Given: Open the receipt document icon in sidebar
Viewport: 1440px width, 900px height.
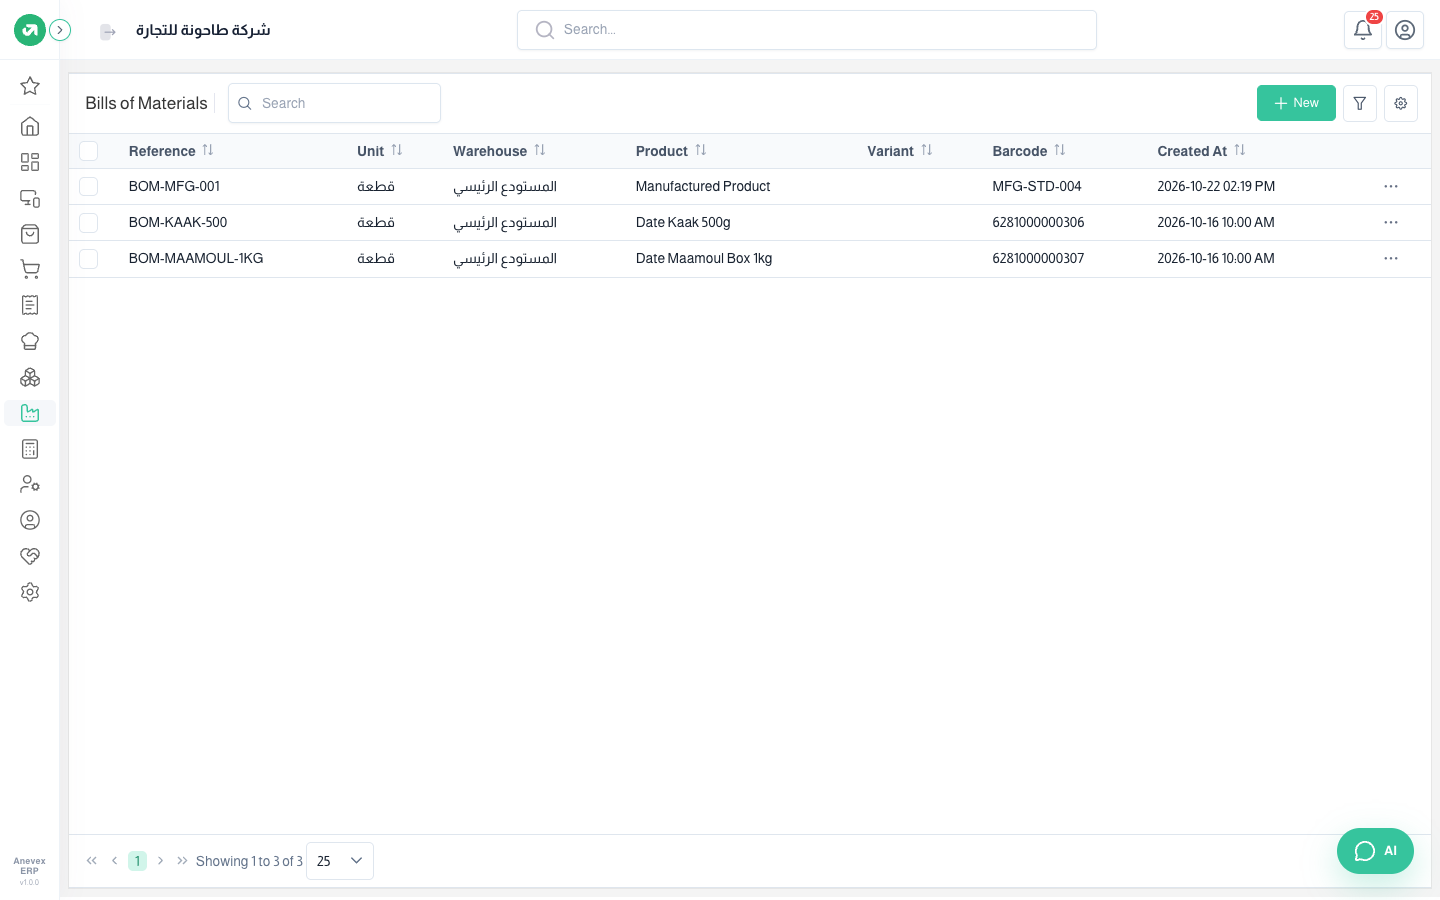Looking at the screenshot, I should [x=30, y=305].
